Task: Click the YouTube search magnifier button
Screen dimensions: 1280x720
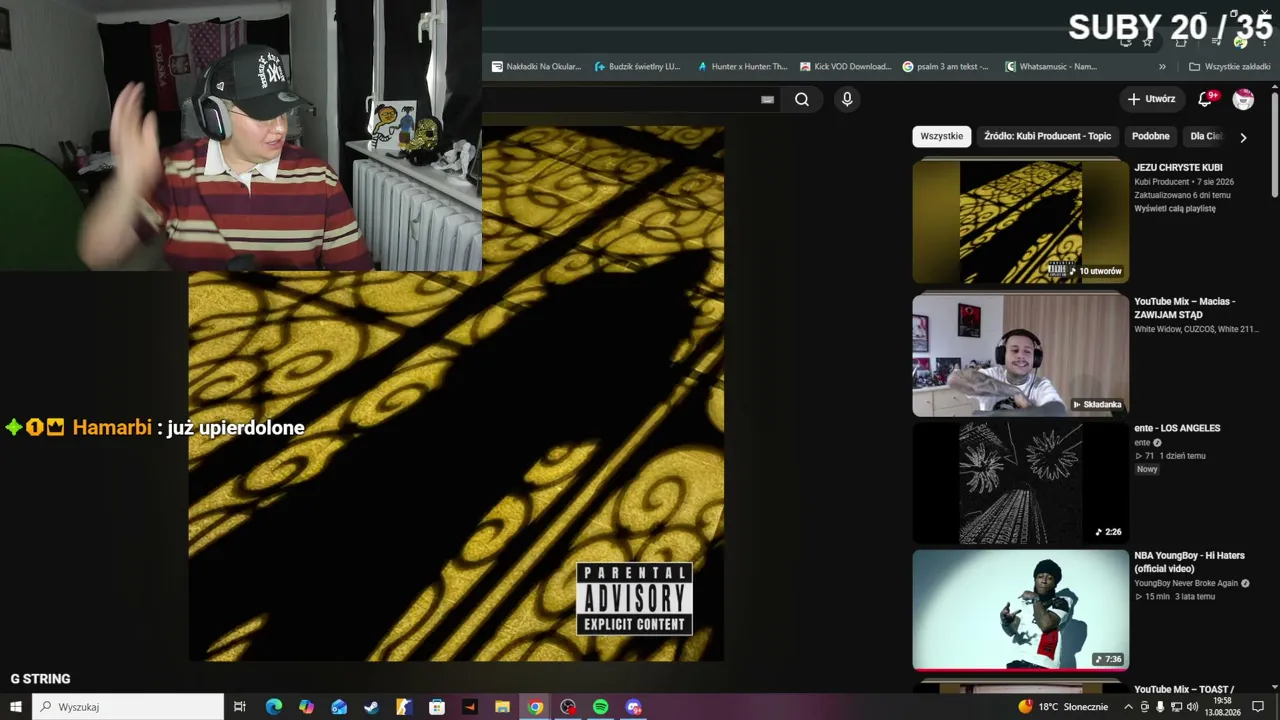Action: pyautogui.click(x=802, y=99)
